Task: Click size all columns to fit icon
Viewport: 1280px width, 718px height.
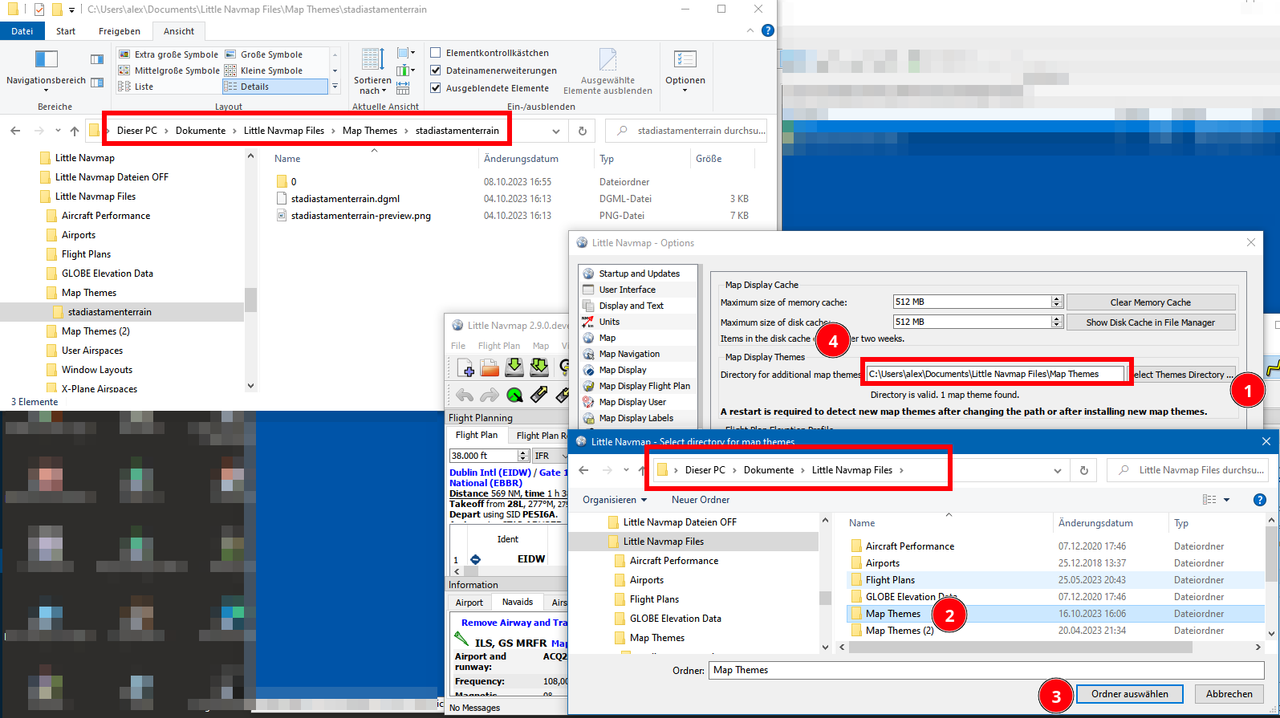Action: coord(404,88)
